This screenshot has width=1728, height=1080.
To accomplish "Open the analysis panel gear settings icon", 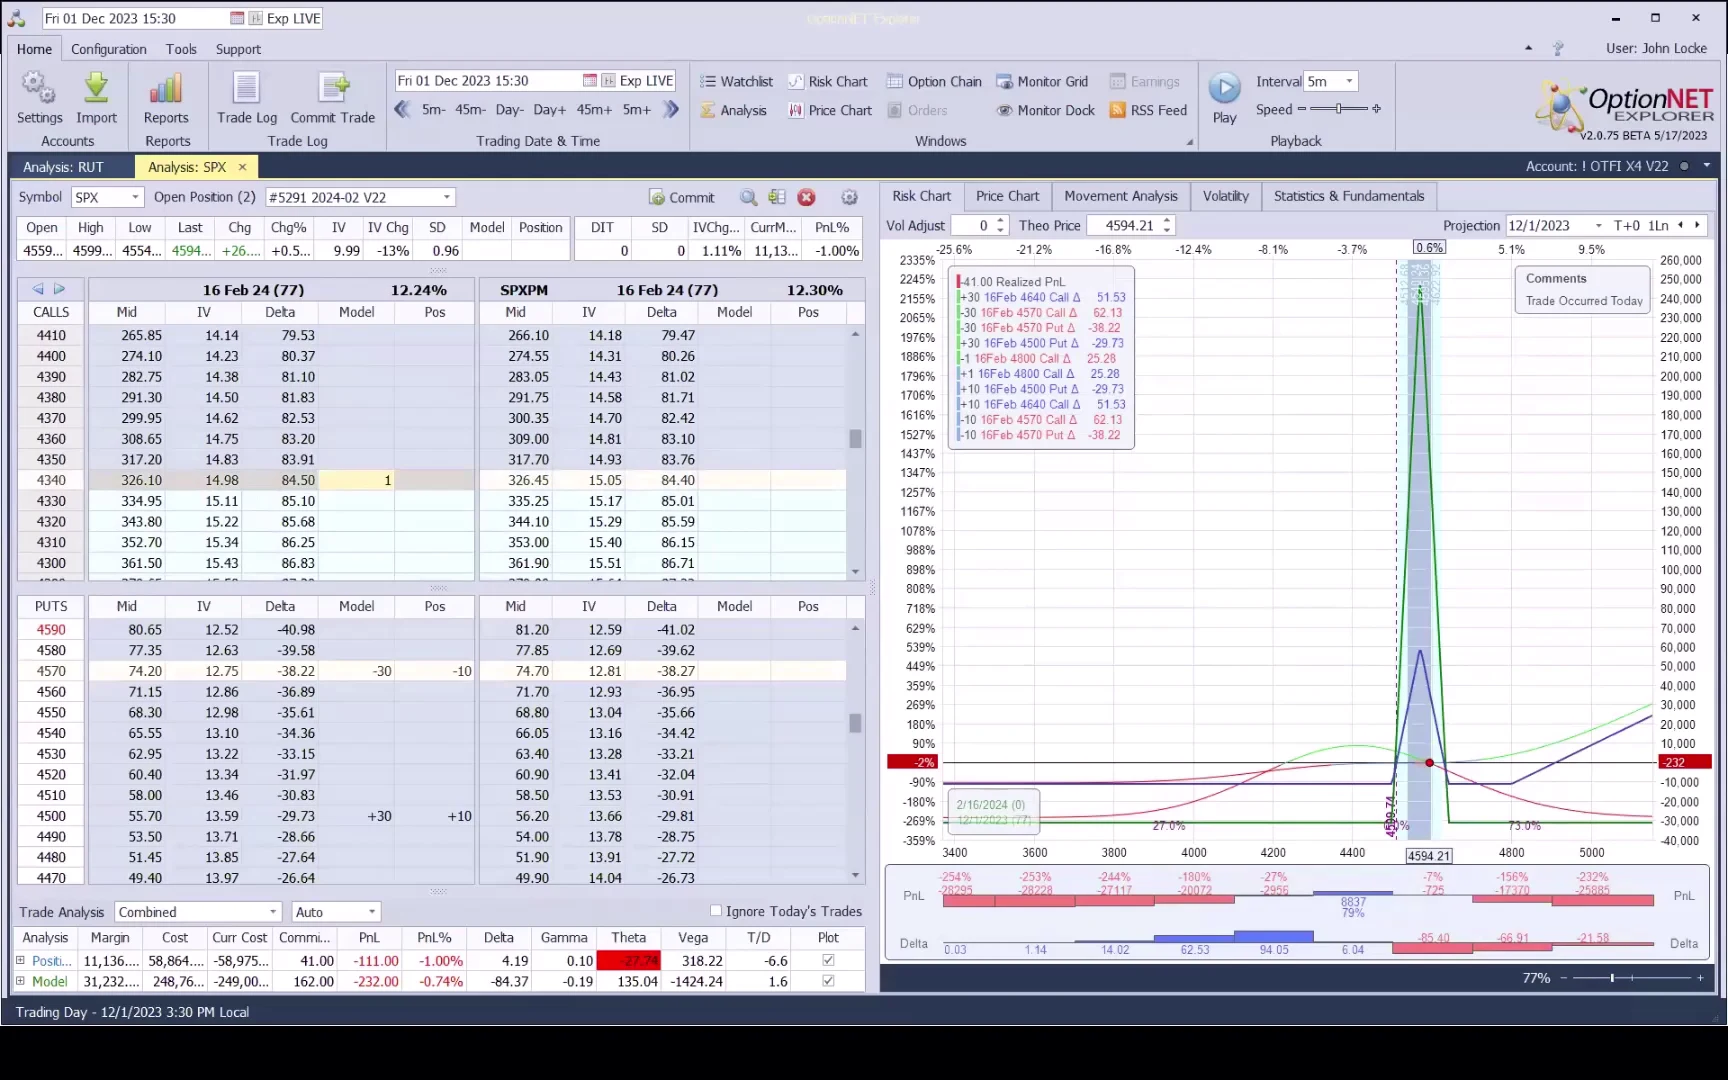I will tap(849, 198).
